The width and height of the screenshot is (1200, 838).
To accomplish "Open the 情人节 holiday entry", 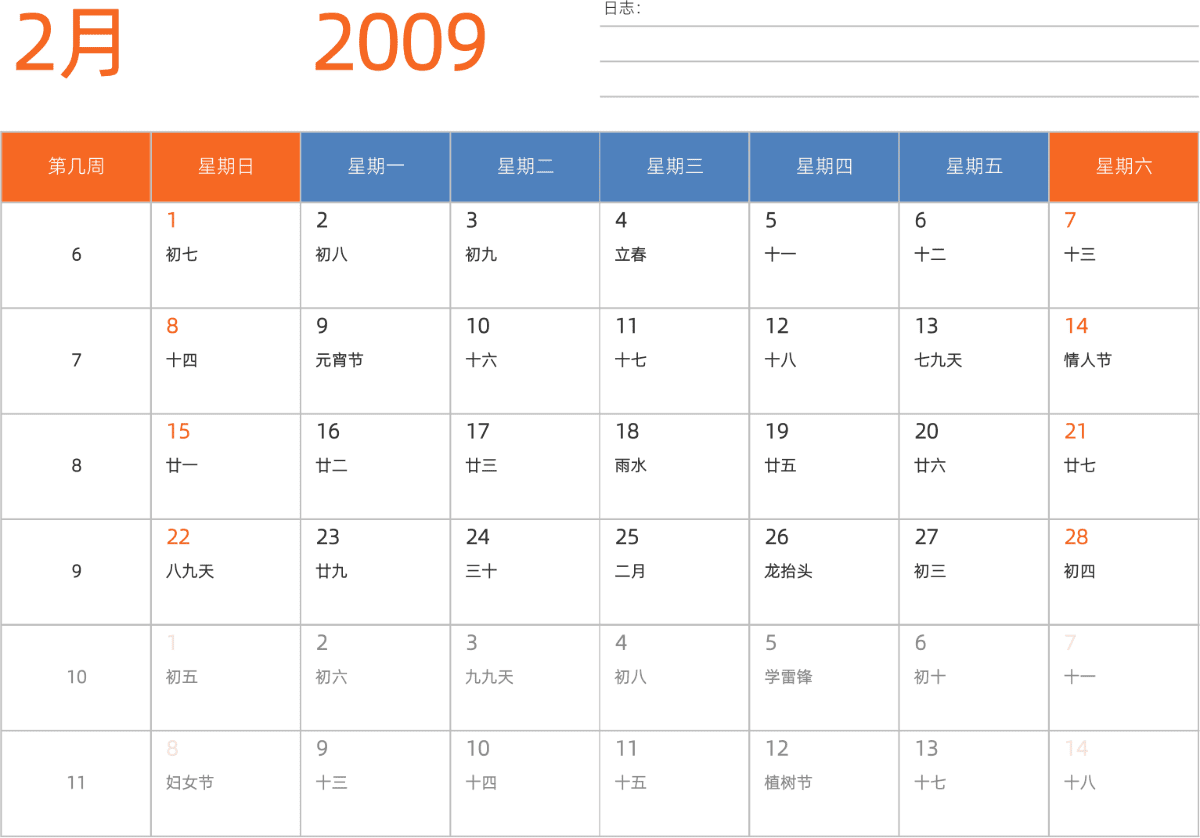I will click(1088, 360).
